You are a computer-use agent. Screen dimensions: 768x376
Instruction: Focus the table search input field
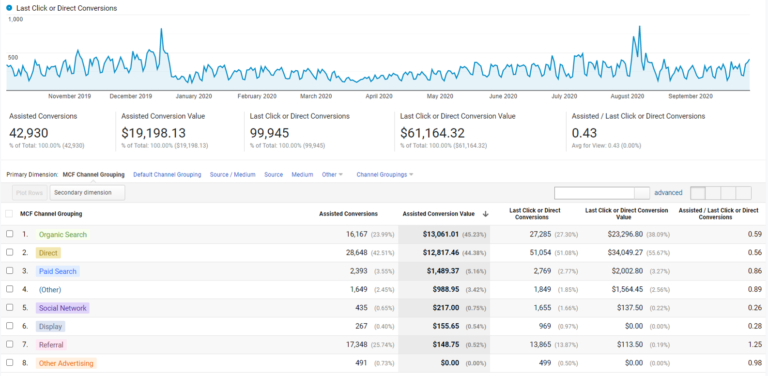pyautogui.click(x=595, y=193)
